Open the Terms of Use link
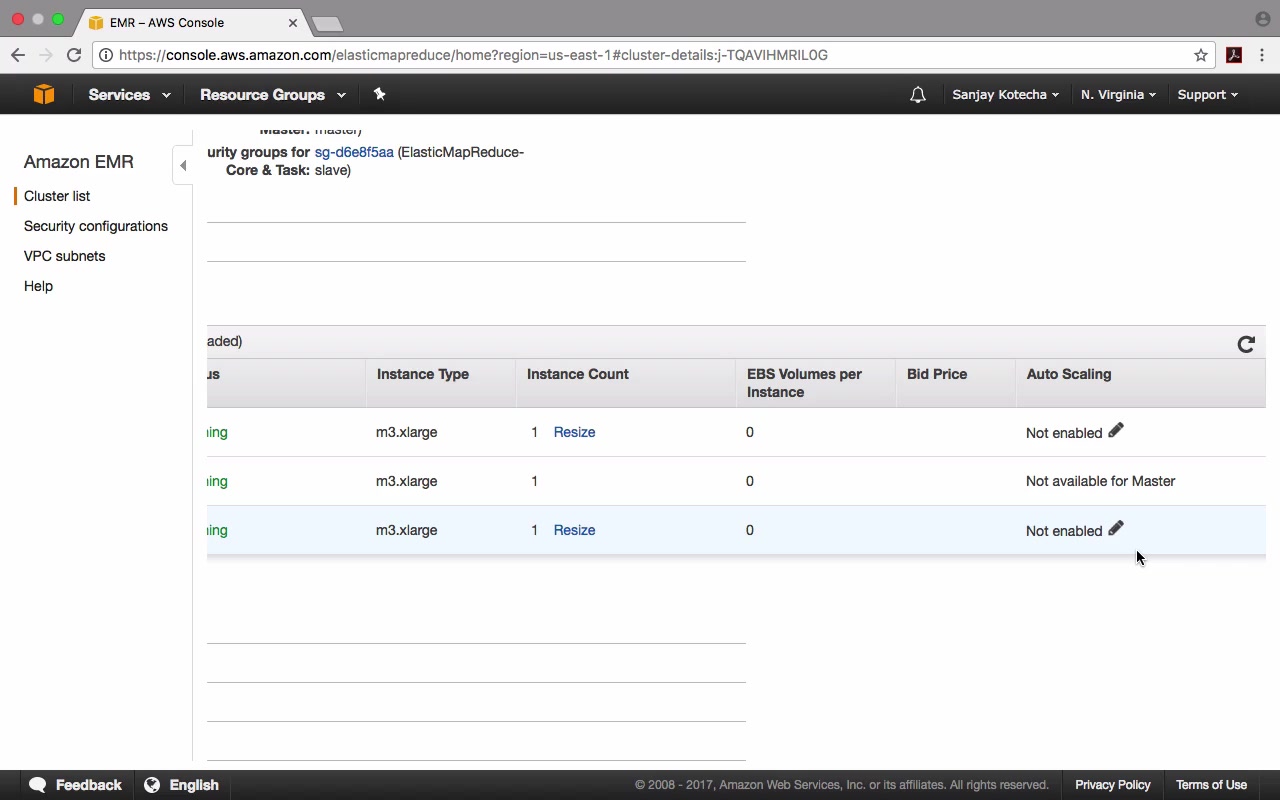This screenshot has width=1280, height=800. pos(1211,785)
